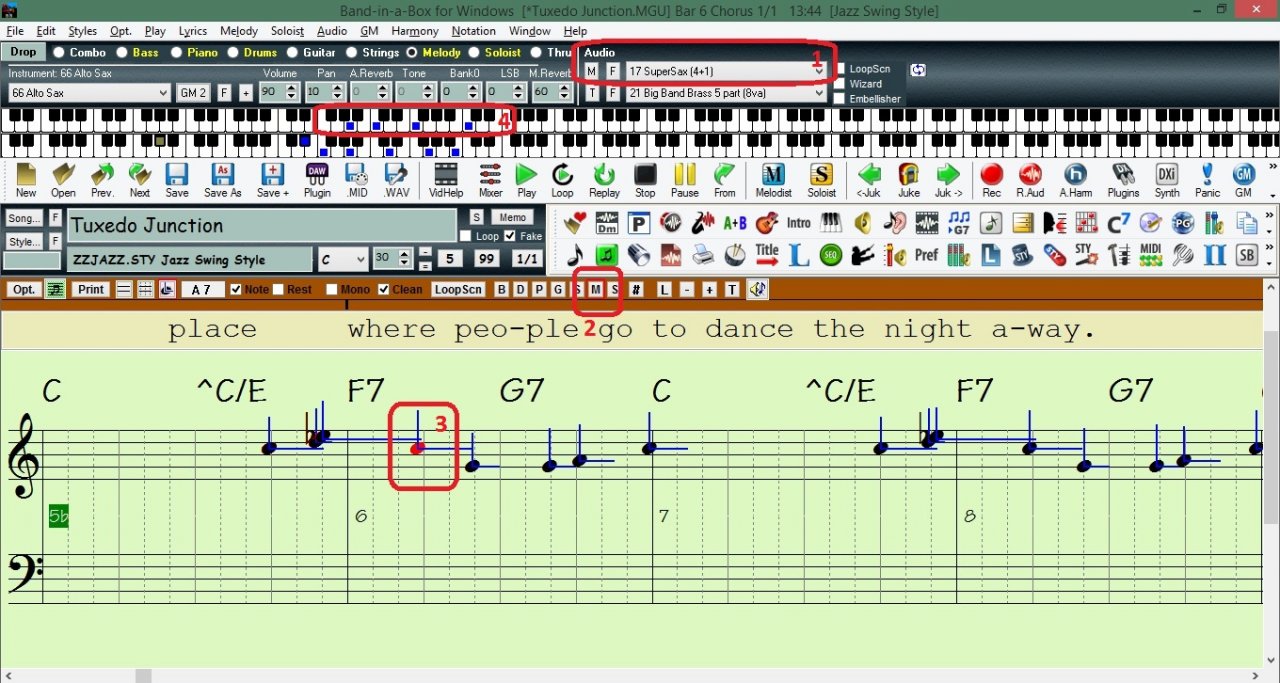Start playback with the Play button
This screenshot has height=683, width=1280.
(x=526, y=180)
